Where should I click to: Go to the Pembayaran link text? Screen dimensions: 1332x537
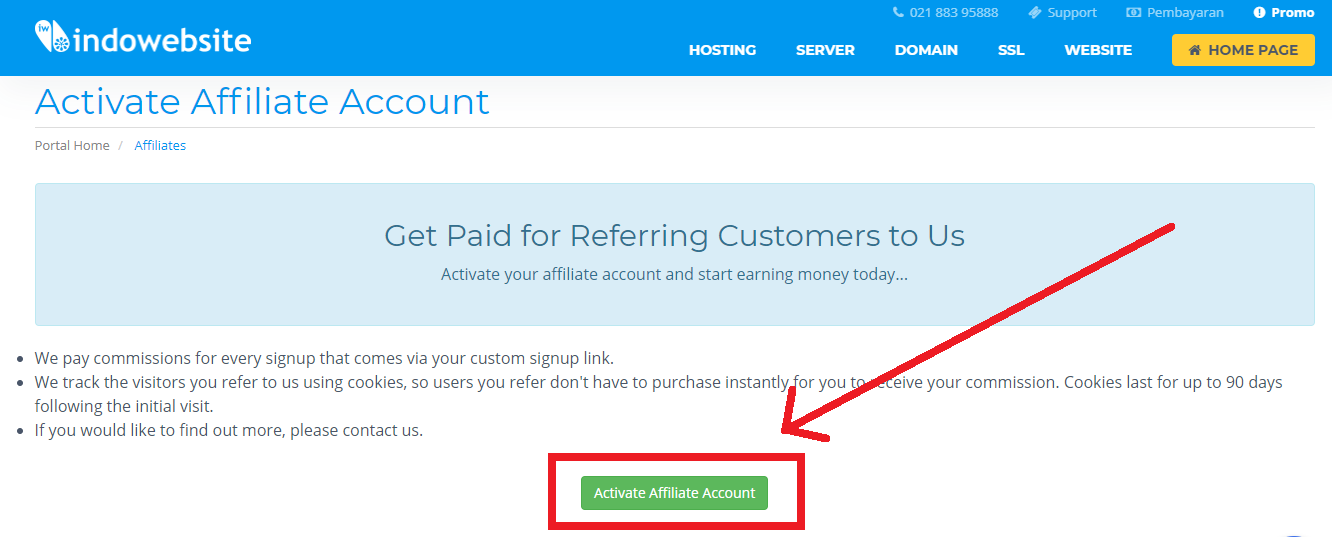(1185, 13)
